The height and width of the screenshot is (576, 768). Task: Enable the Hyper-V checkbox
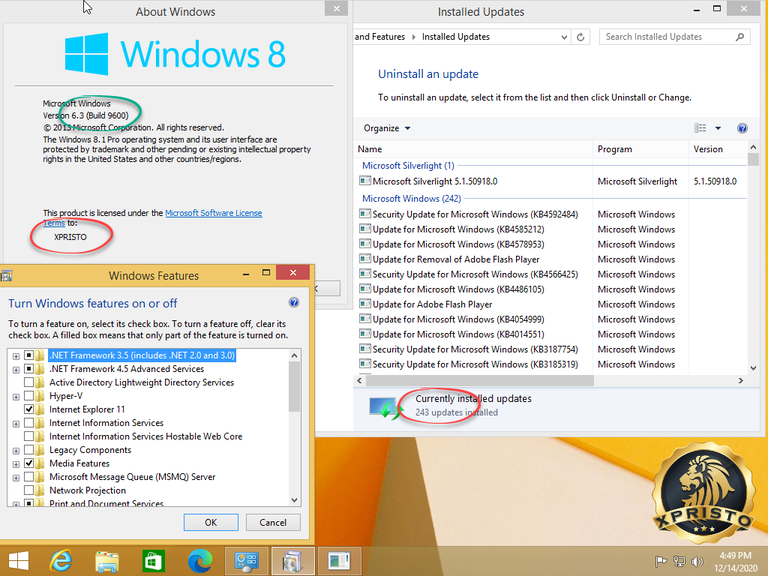pyautogui.click(x=29, y=396)
